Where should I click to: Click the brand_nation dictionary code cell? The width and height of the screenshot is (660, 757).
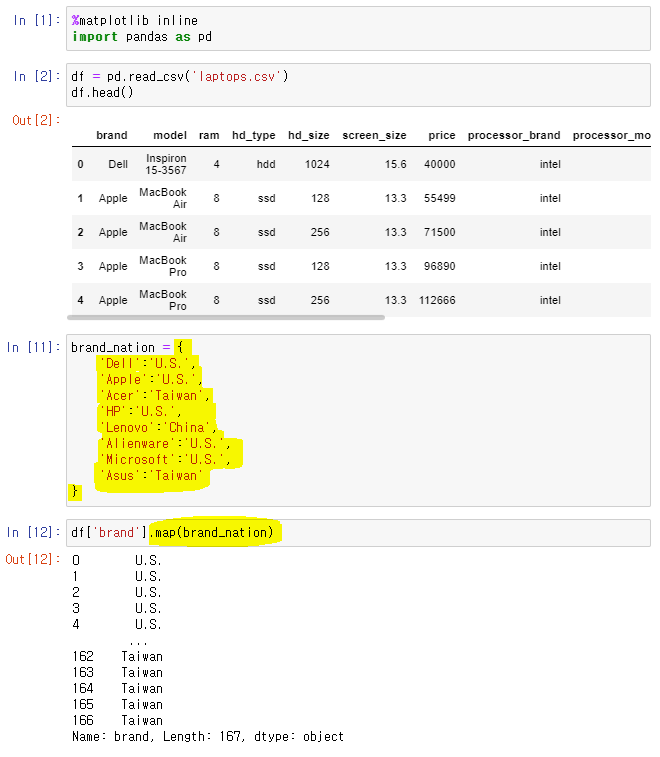(358, 420)
